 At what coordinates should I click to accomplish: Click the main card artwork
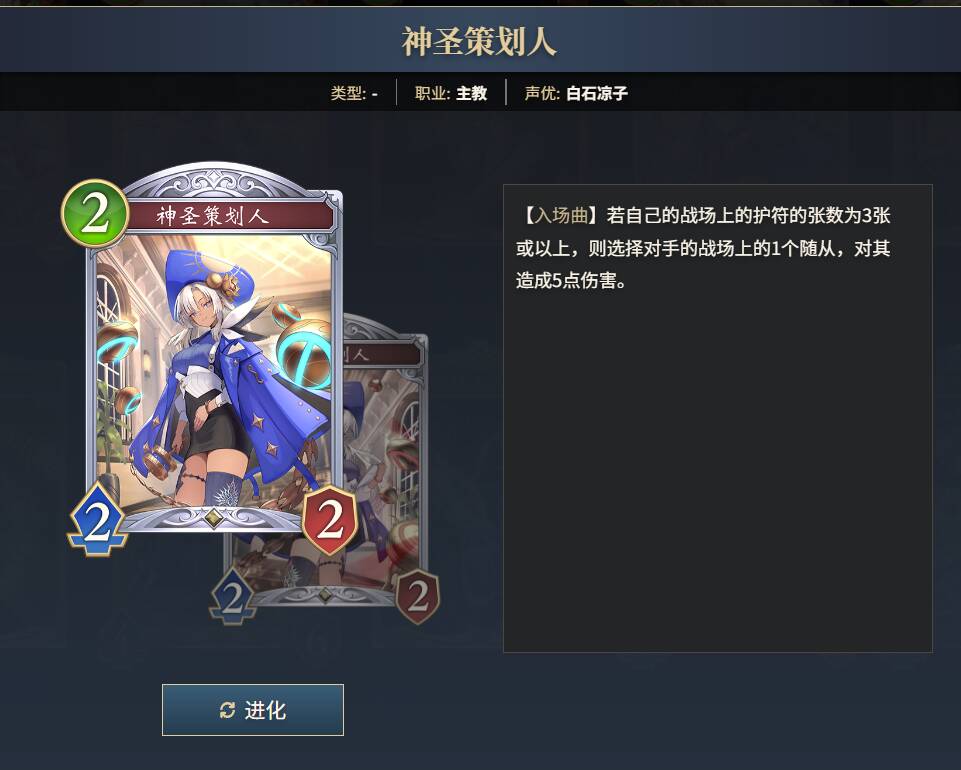[x=213, y=374]
